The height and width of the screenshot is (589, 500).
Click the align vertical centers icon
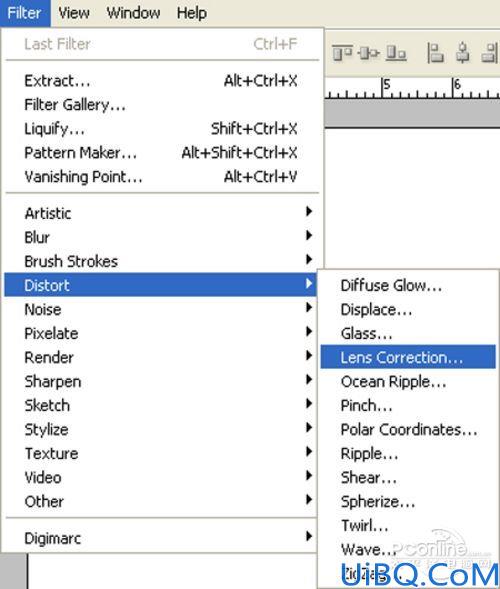(x=369, y=53)
